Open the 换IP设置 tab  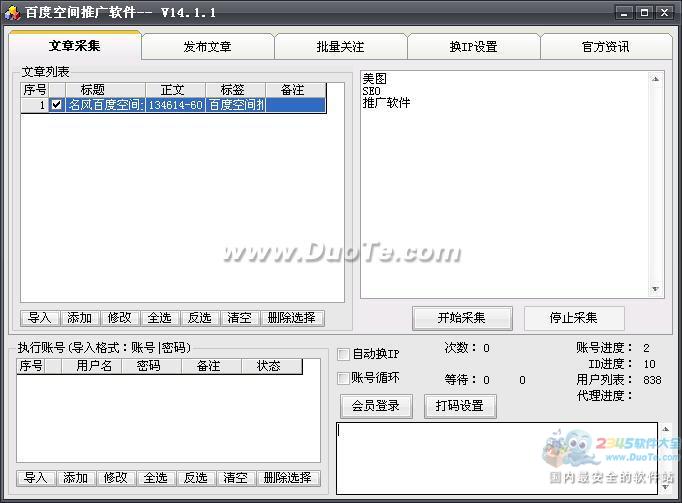pos(474,47)
